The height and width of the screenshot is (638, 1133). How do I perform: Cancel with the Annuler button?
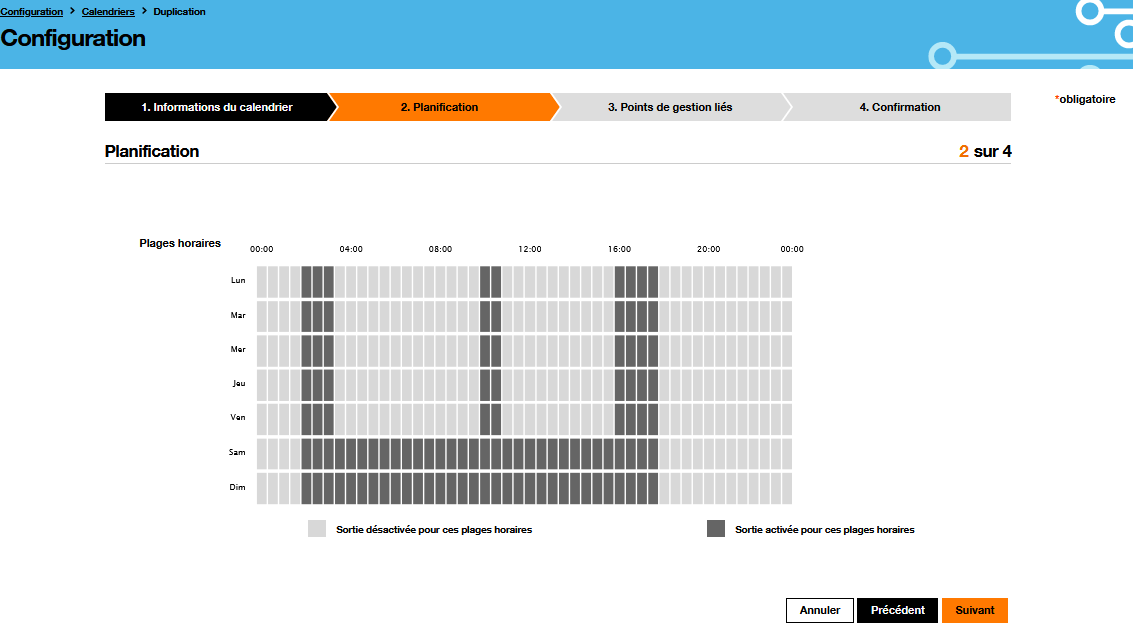(819, 610)
